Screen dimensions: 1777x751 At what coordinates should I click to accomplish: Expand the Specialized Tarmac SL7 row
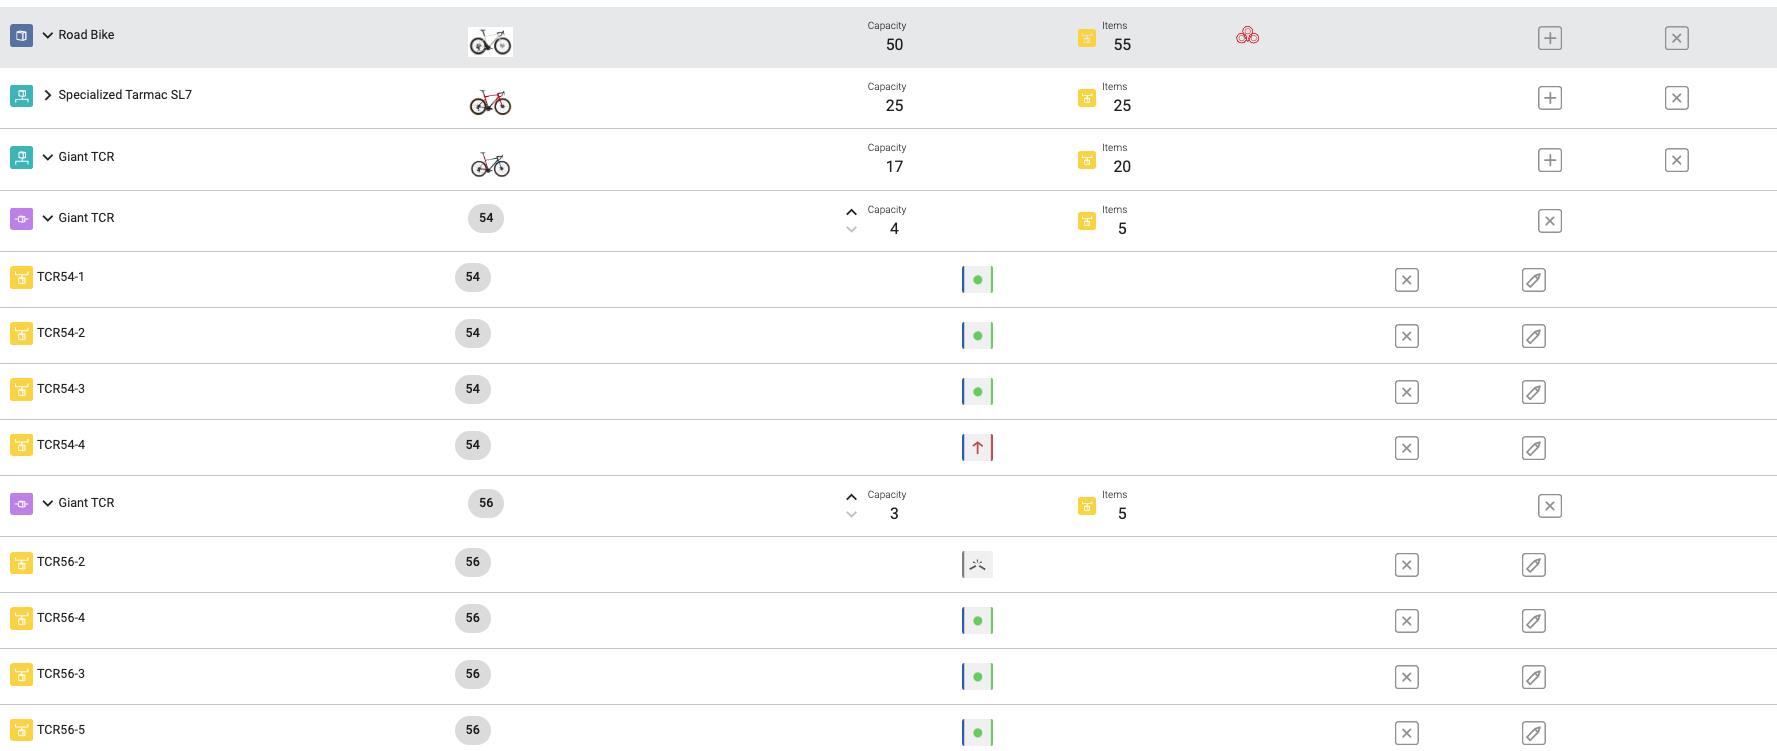pos(47,95)
